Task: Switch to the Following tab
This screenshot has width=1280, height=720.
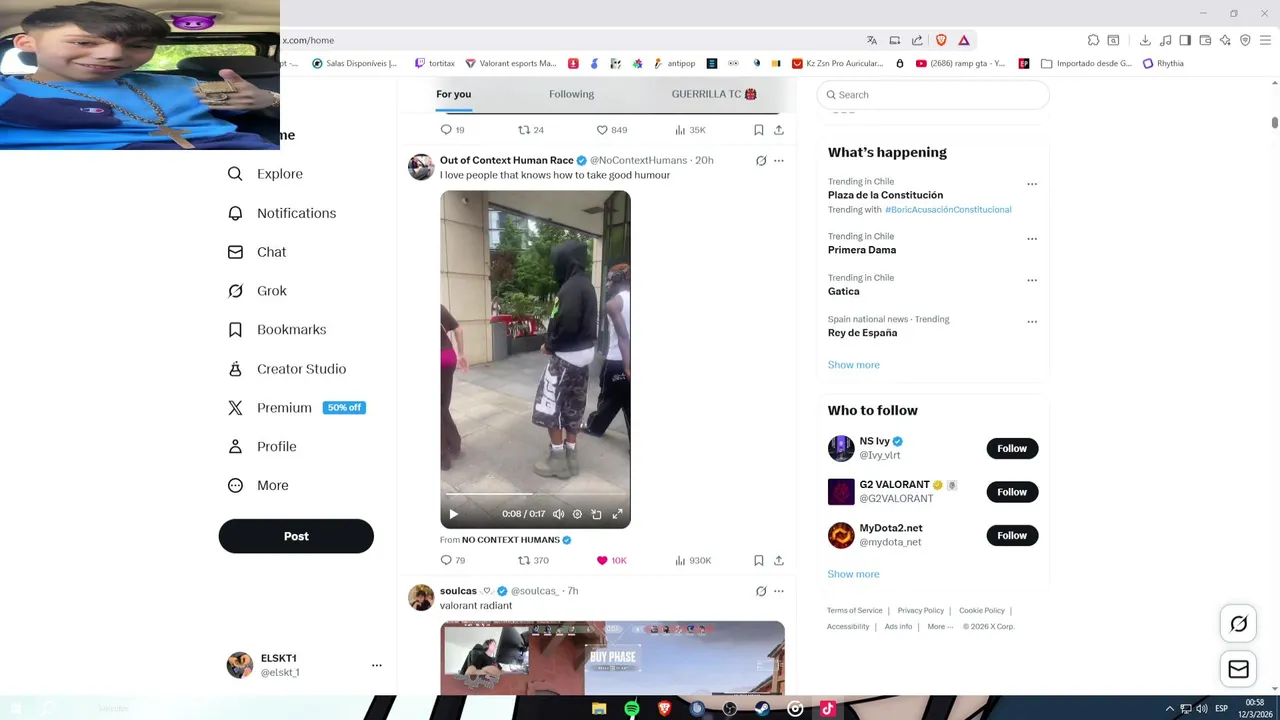Action: [x=571, y=94]
